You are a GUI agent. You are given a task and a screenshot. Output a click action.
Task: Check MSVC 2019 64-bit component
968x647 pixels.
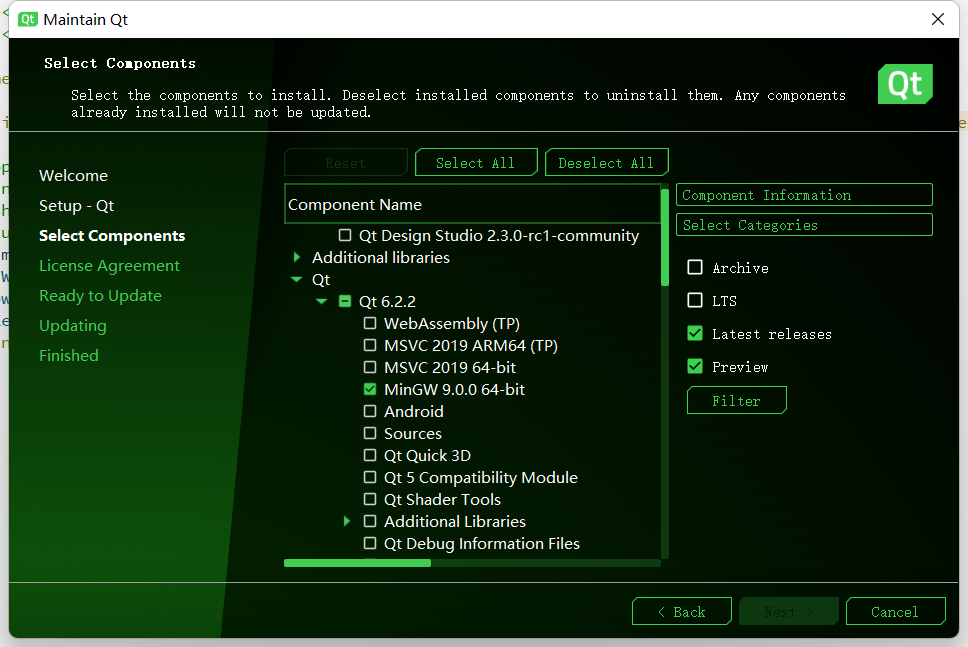pos(370,367)
